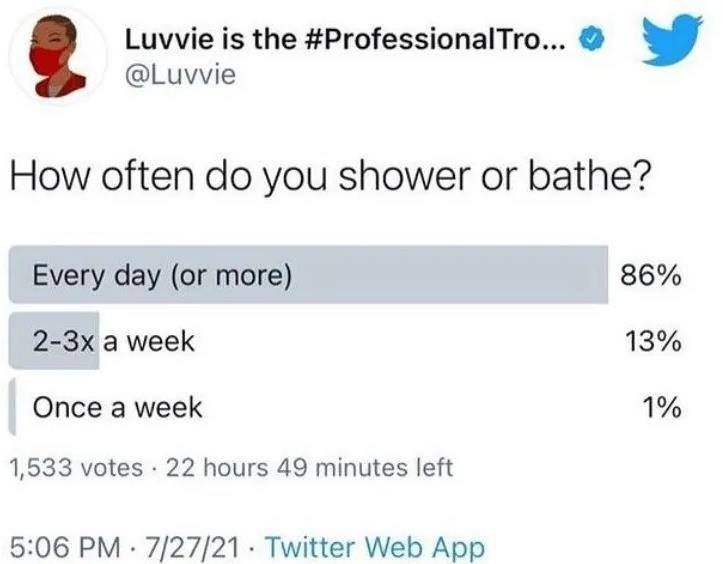This screenshot has width=723, height=564.
Task: Open the 5:06 PM timestamp
Action: [64, 547]
